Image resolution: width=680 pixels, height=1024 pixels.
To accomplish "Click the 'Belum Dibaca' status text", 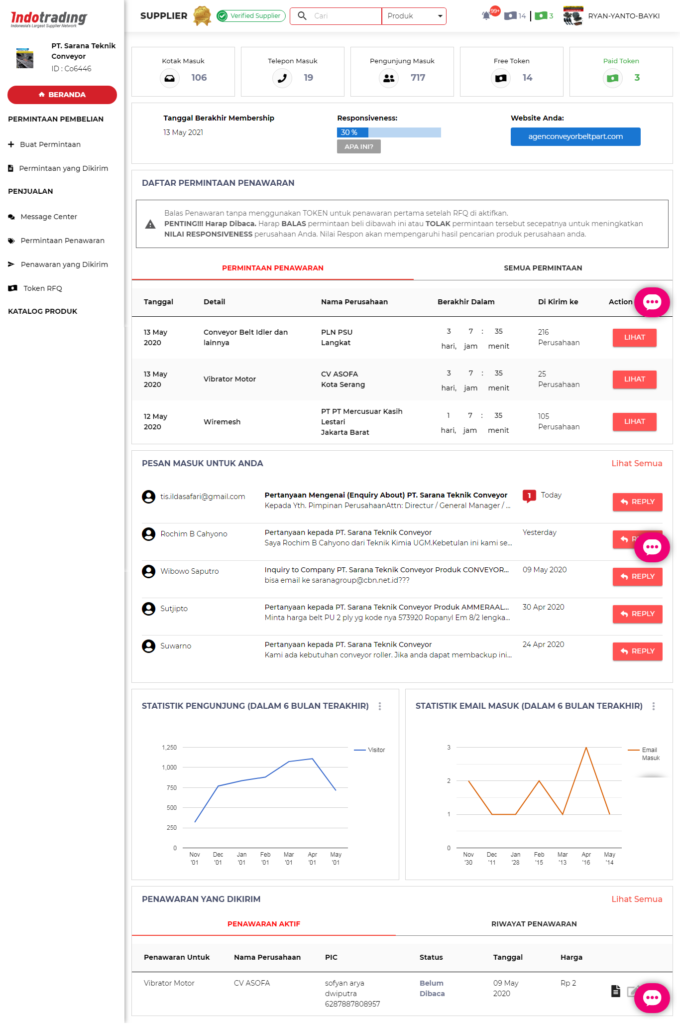I will 432,988.
